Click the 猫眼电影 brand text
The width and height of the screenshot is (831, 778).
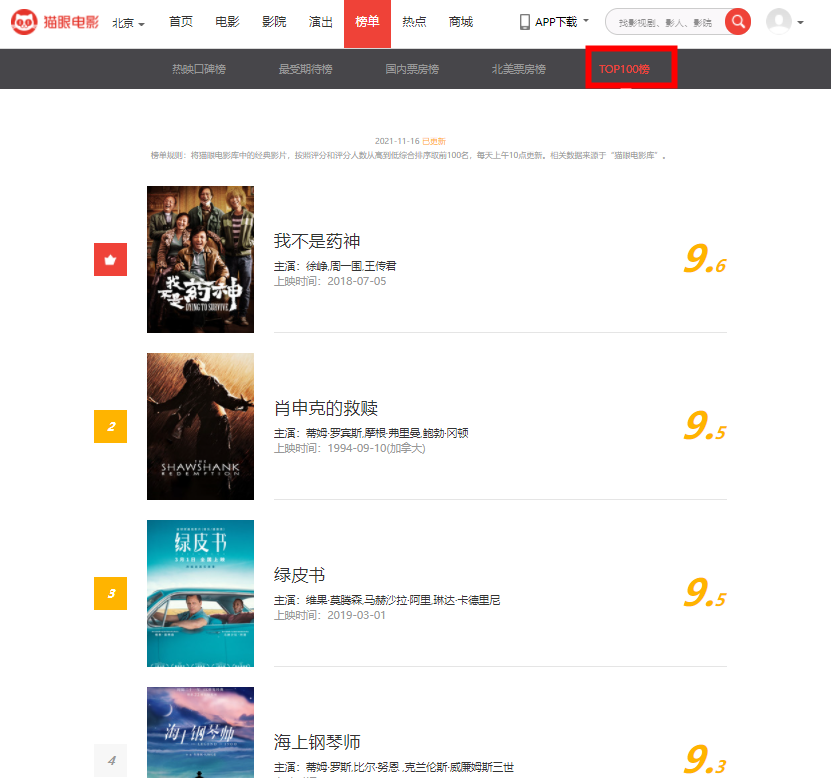pyautogui.click(x=71, y=22)
